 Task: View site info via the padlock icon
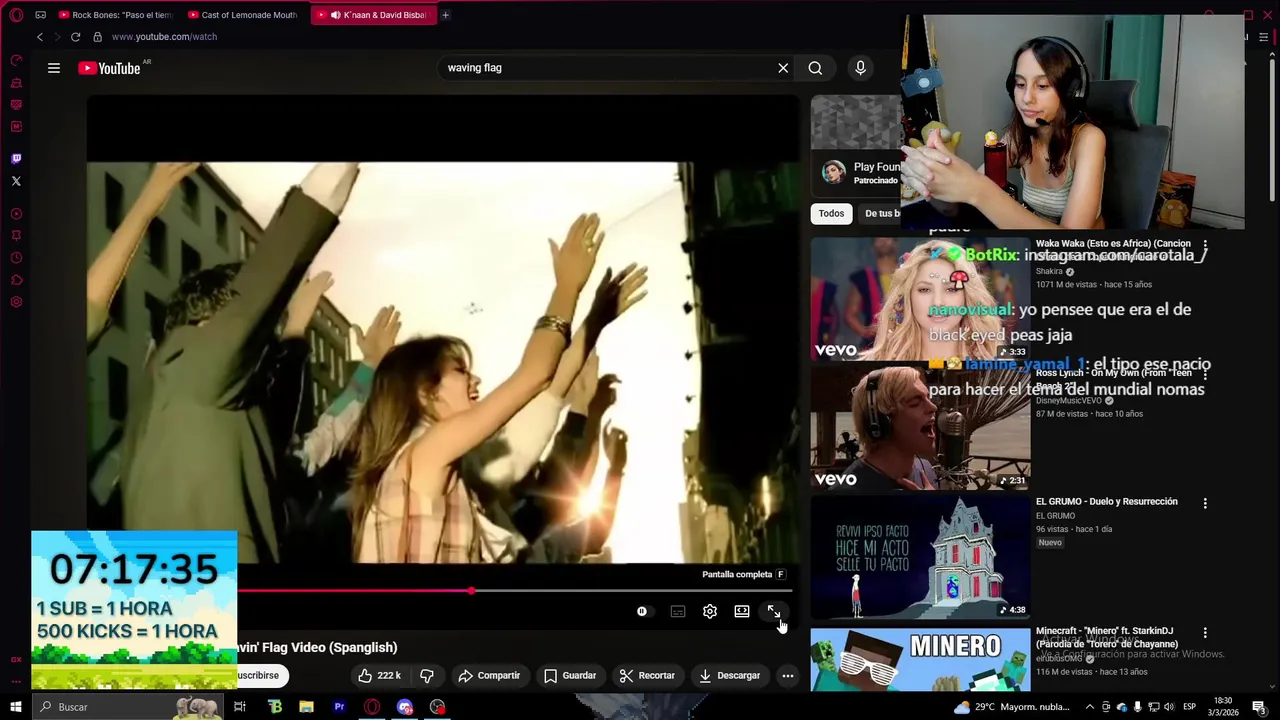click(x=97, y=37)
